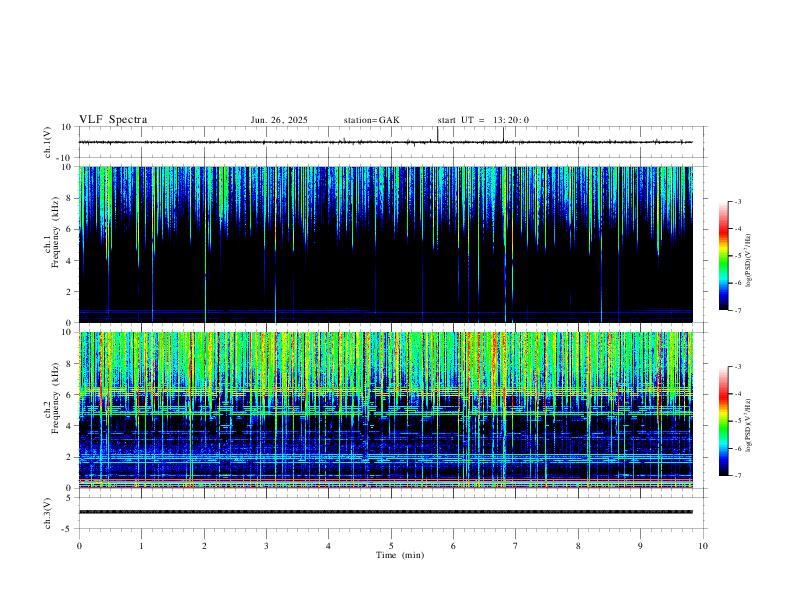This screenshot has width=792, height=612.
Task: Click the ch.1 spectrogram color scale bar
Action: coord(723,256)
